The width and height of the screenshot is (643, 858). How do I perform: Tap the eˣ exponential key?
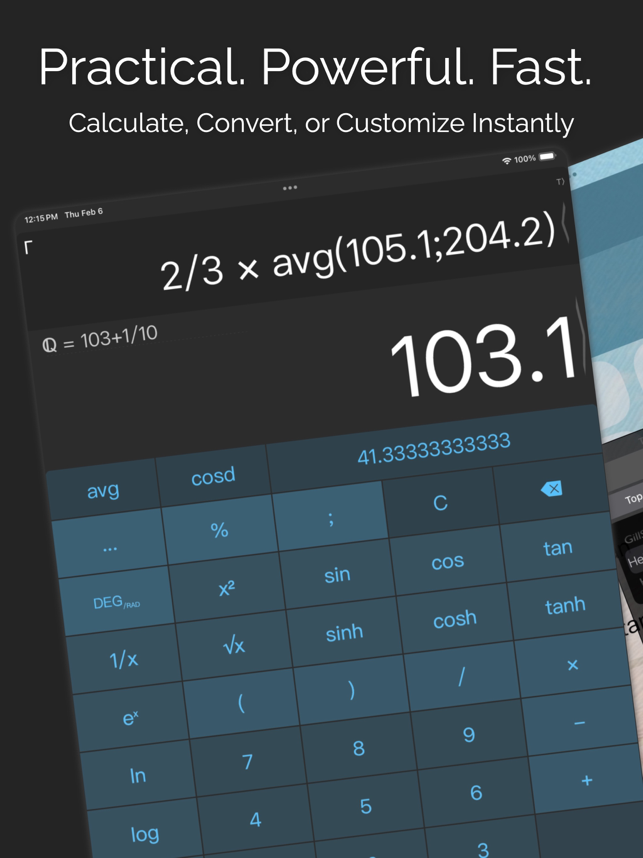point(130,717)
